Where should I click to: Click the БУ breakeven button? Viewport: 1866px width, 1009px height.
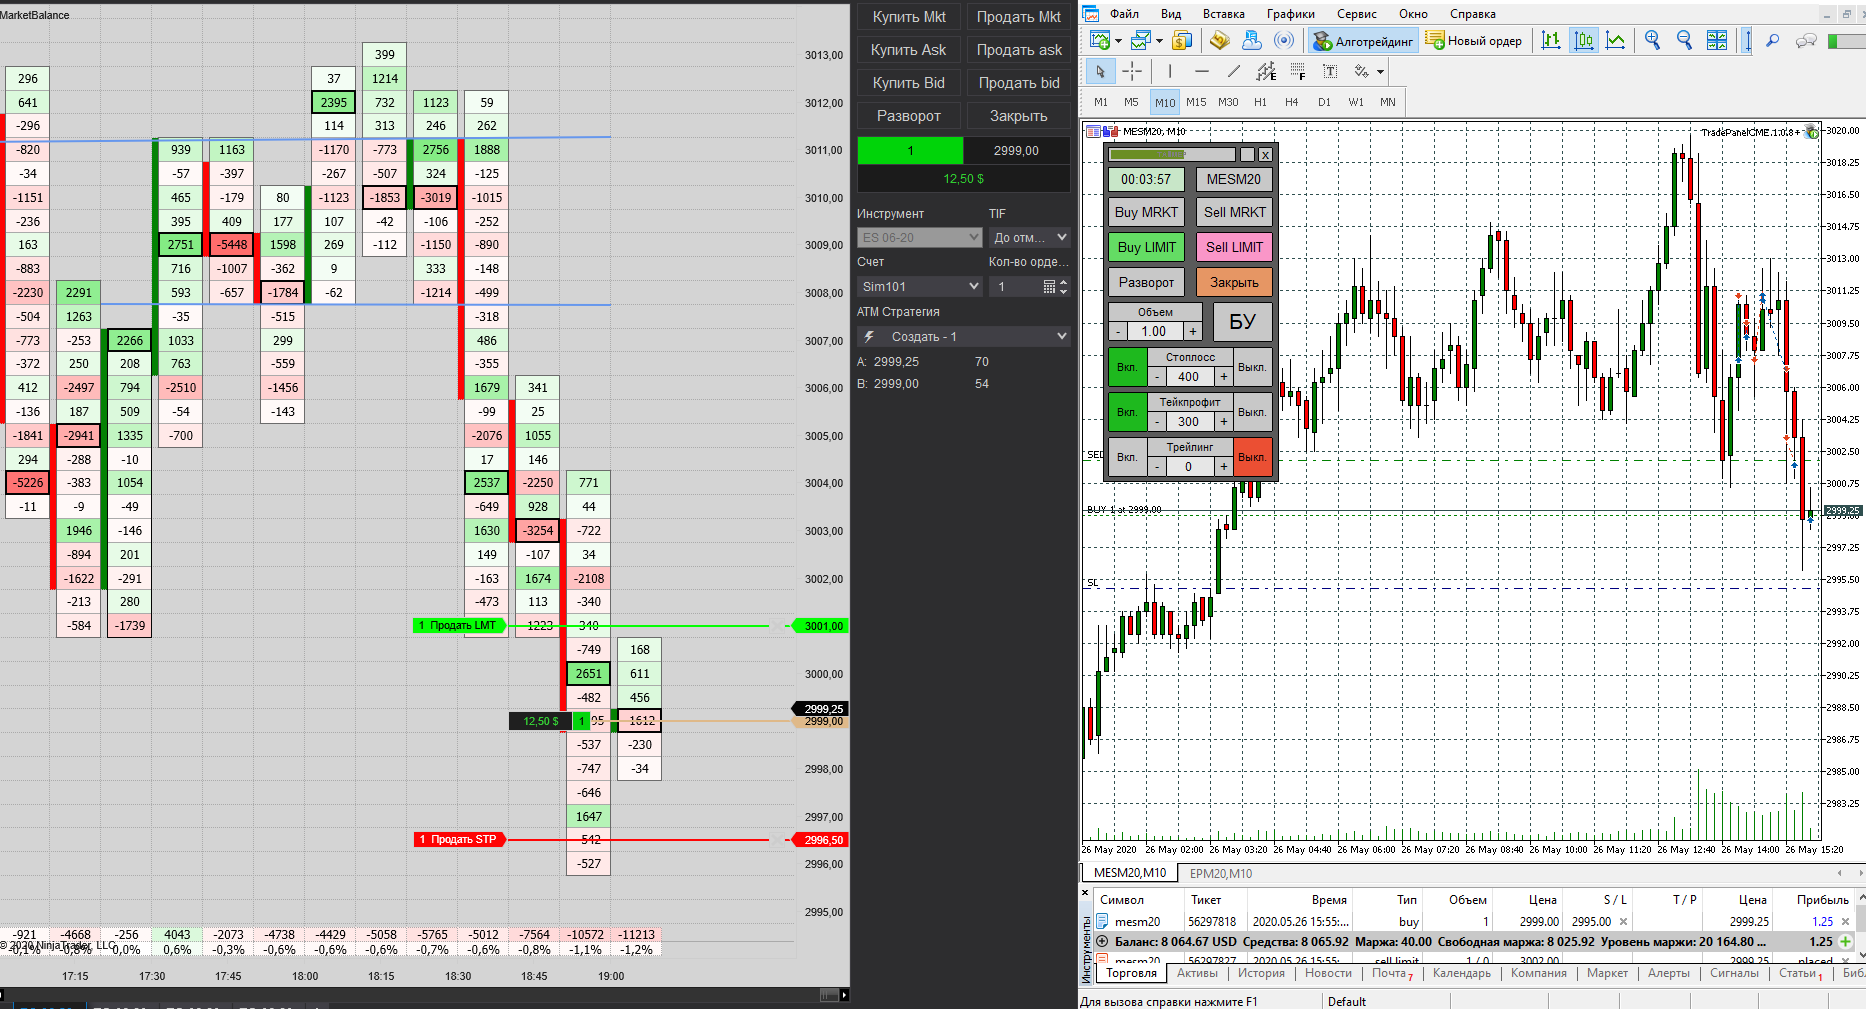[1242, 322]
